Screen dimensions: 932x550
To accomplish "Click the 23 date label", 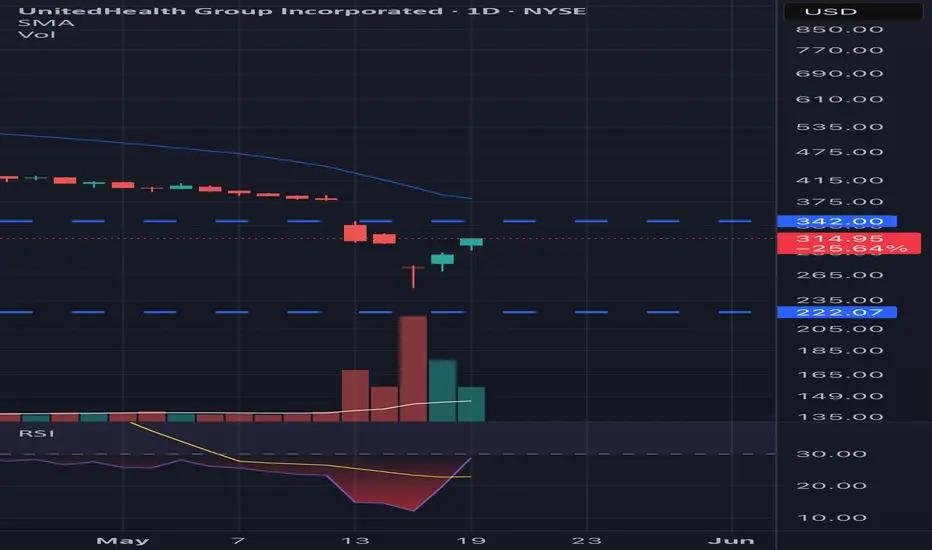I will point(587,540).
